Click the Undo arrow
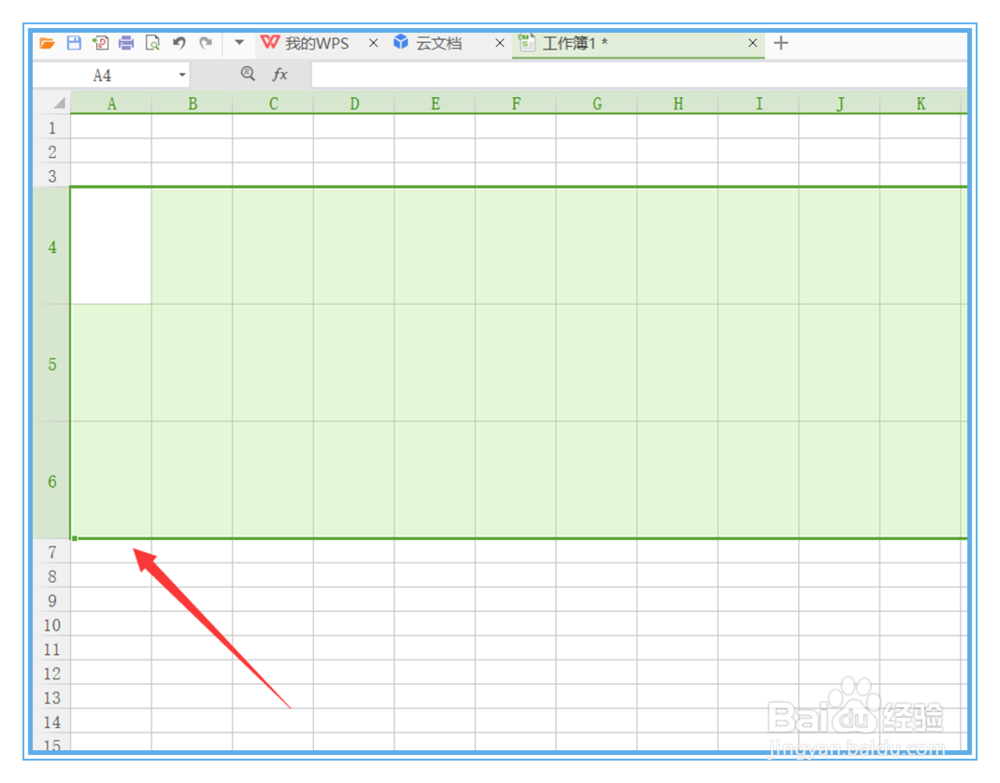Screen dimensions: 1000x783 (x=179, y=43)
